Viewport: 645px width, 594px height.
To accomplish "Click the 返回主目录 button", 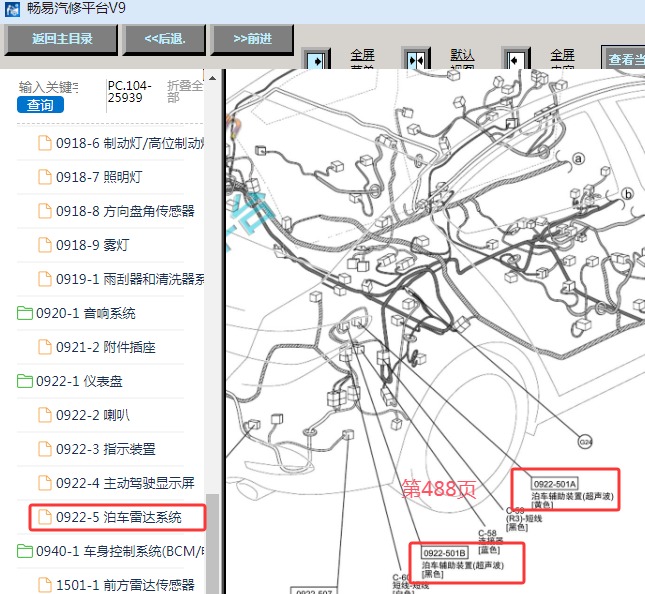I will click(61, 39).
